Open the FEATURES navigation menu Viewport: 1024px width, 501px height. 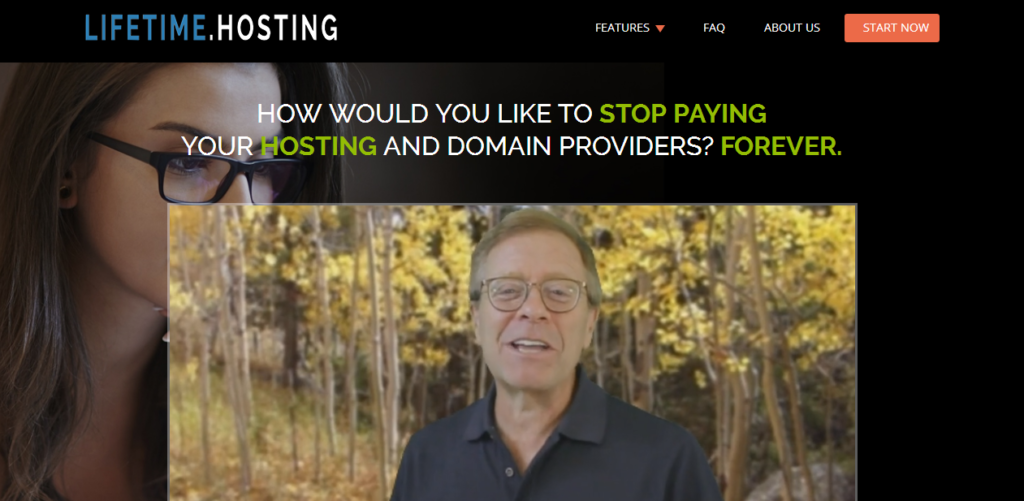point(622,28)
